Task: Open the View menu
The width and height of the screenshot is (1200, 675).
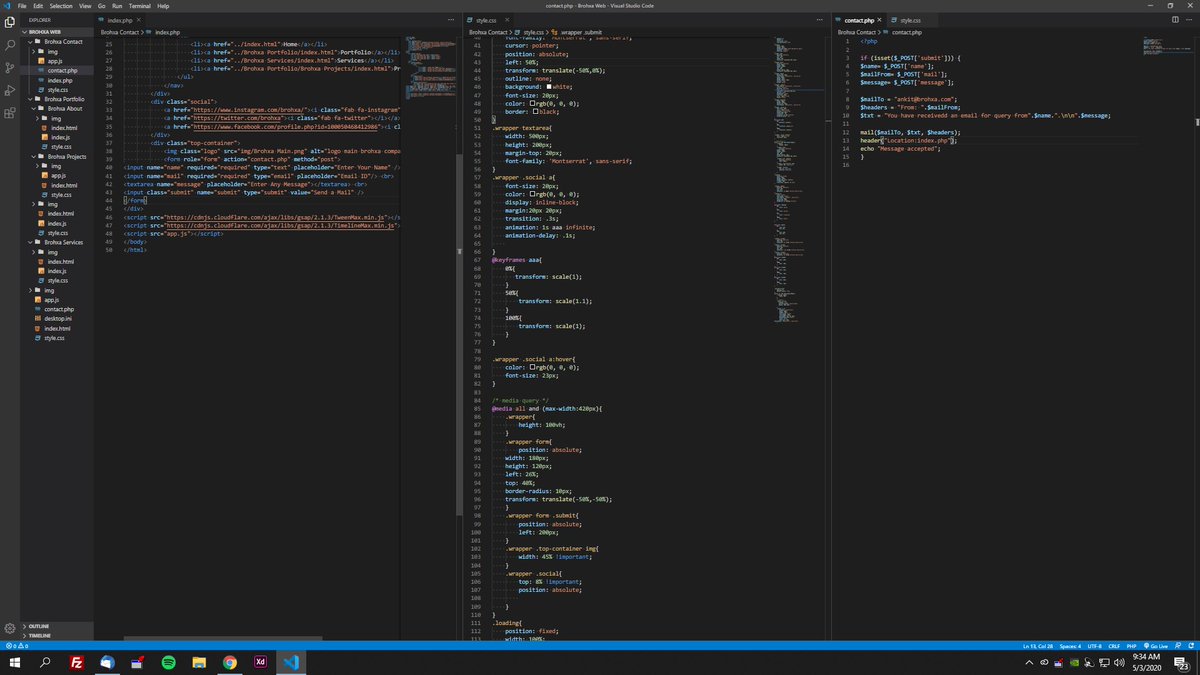Action: [x=85, y=6]
